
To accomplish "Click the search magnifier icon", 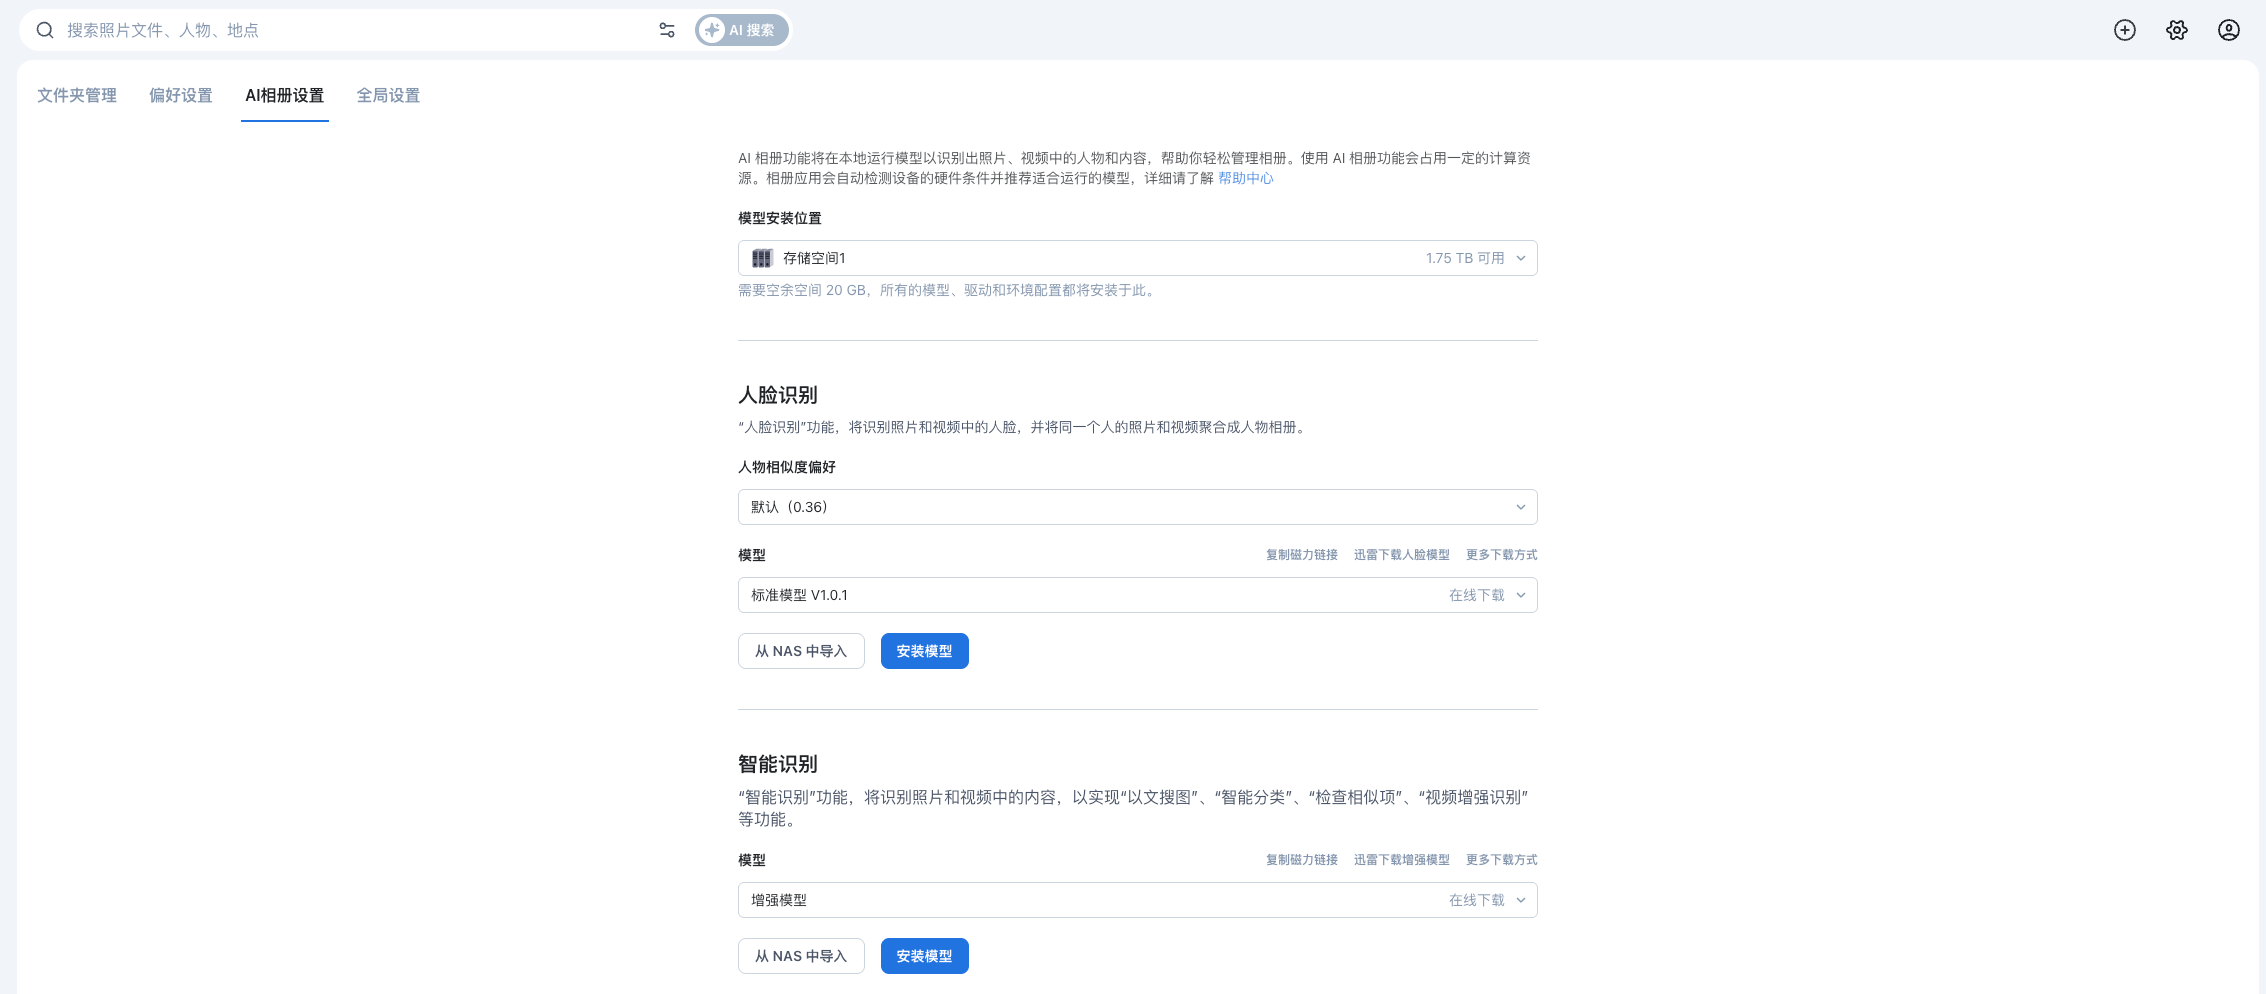I will pos(45,30).
